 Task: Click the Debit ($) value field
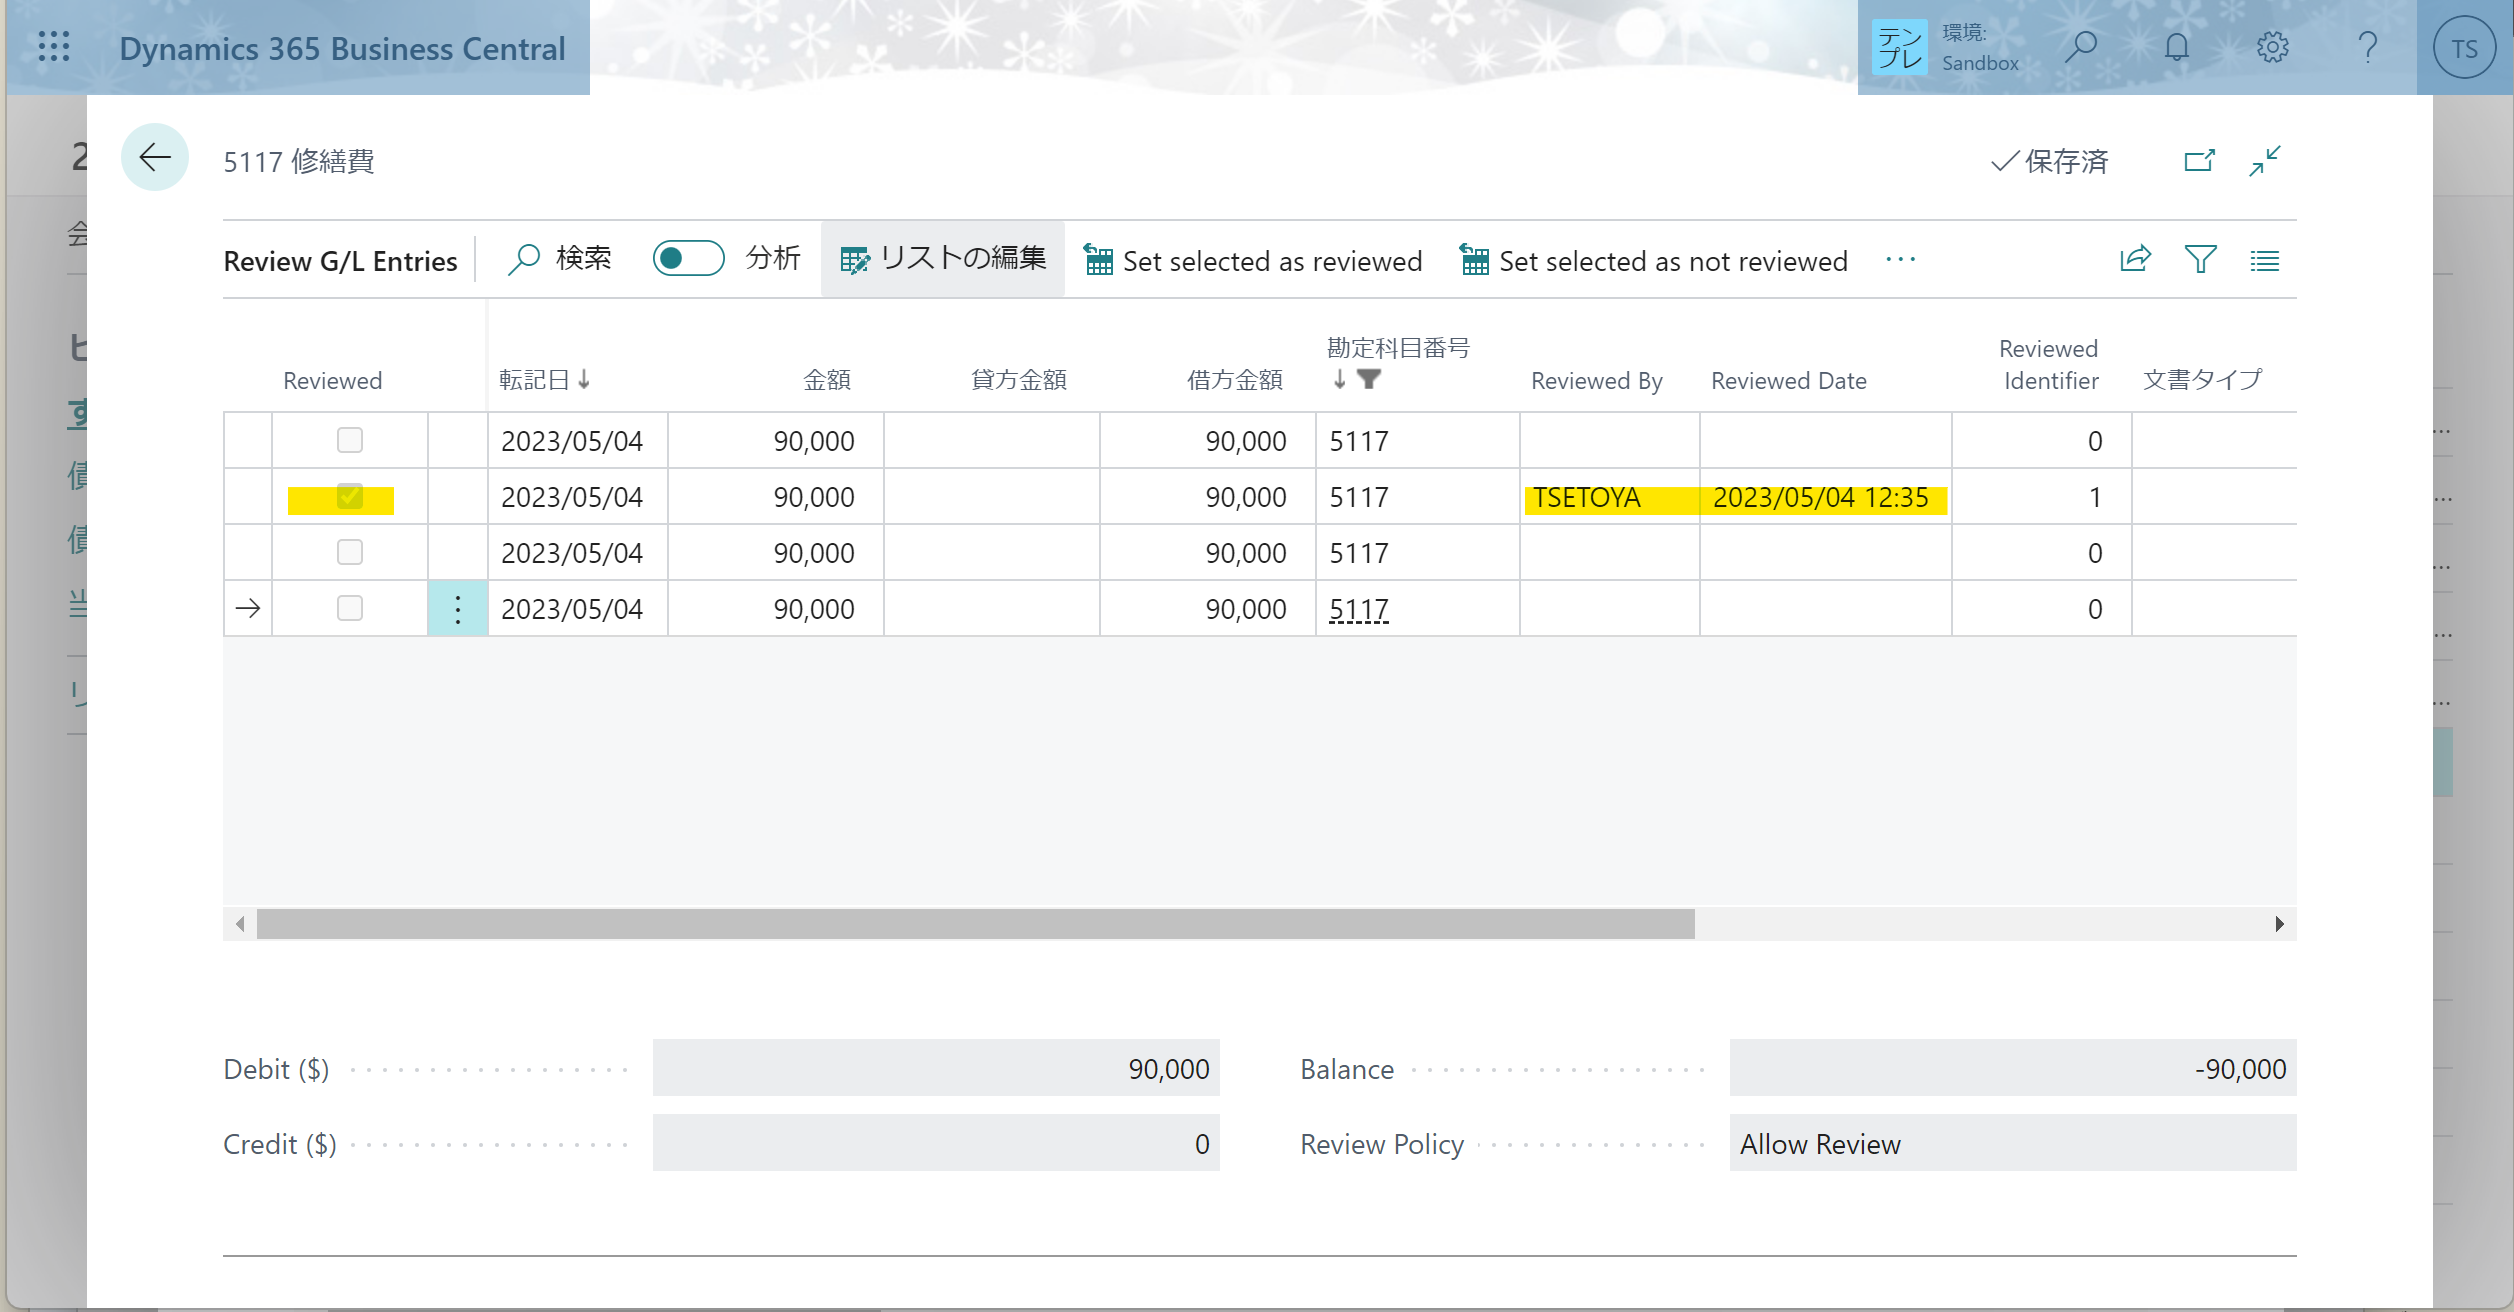click(936, 1068)
